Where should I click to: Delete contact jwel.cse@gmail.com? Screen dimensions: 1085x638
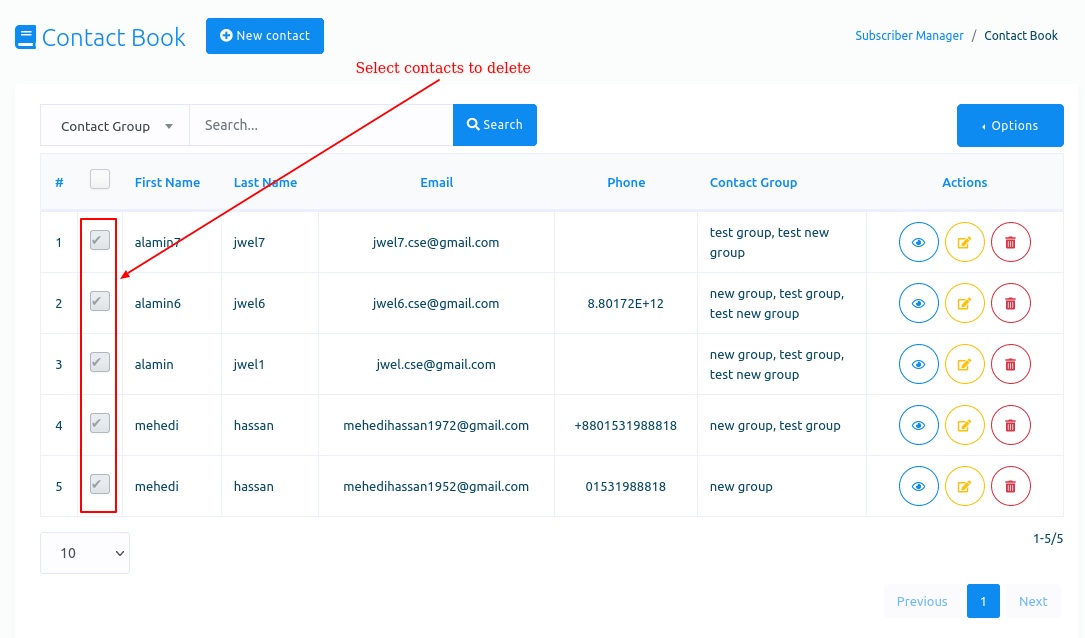1010,364
